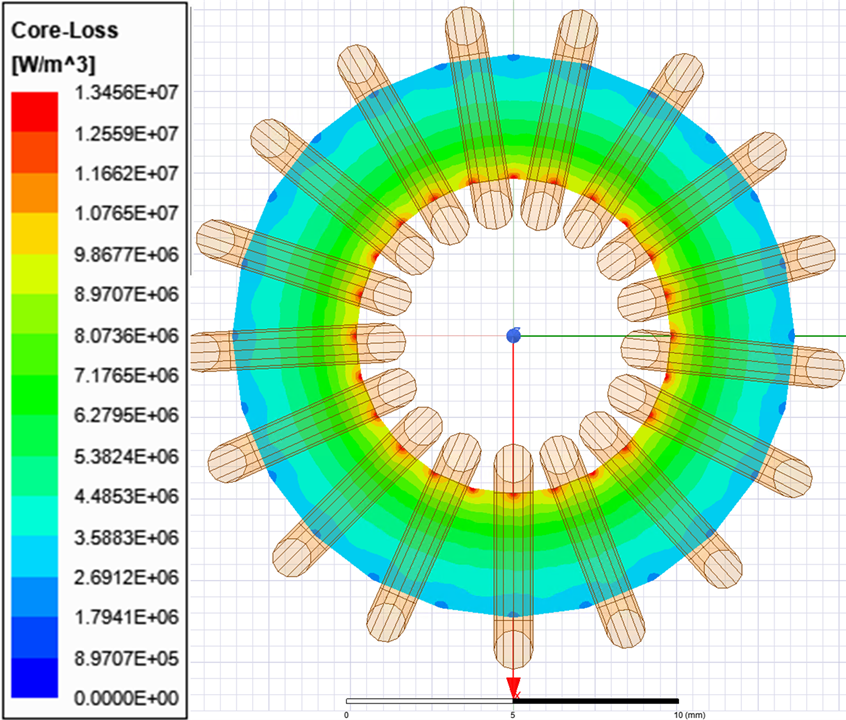Click green legend band above 6.2795E+06
846x720 pixels.
(33, 395)
